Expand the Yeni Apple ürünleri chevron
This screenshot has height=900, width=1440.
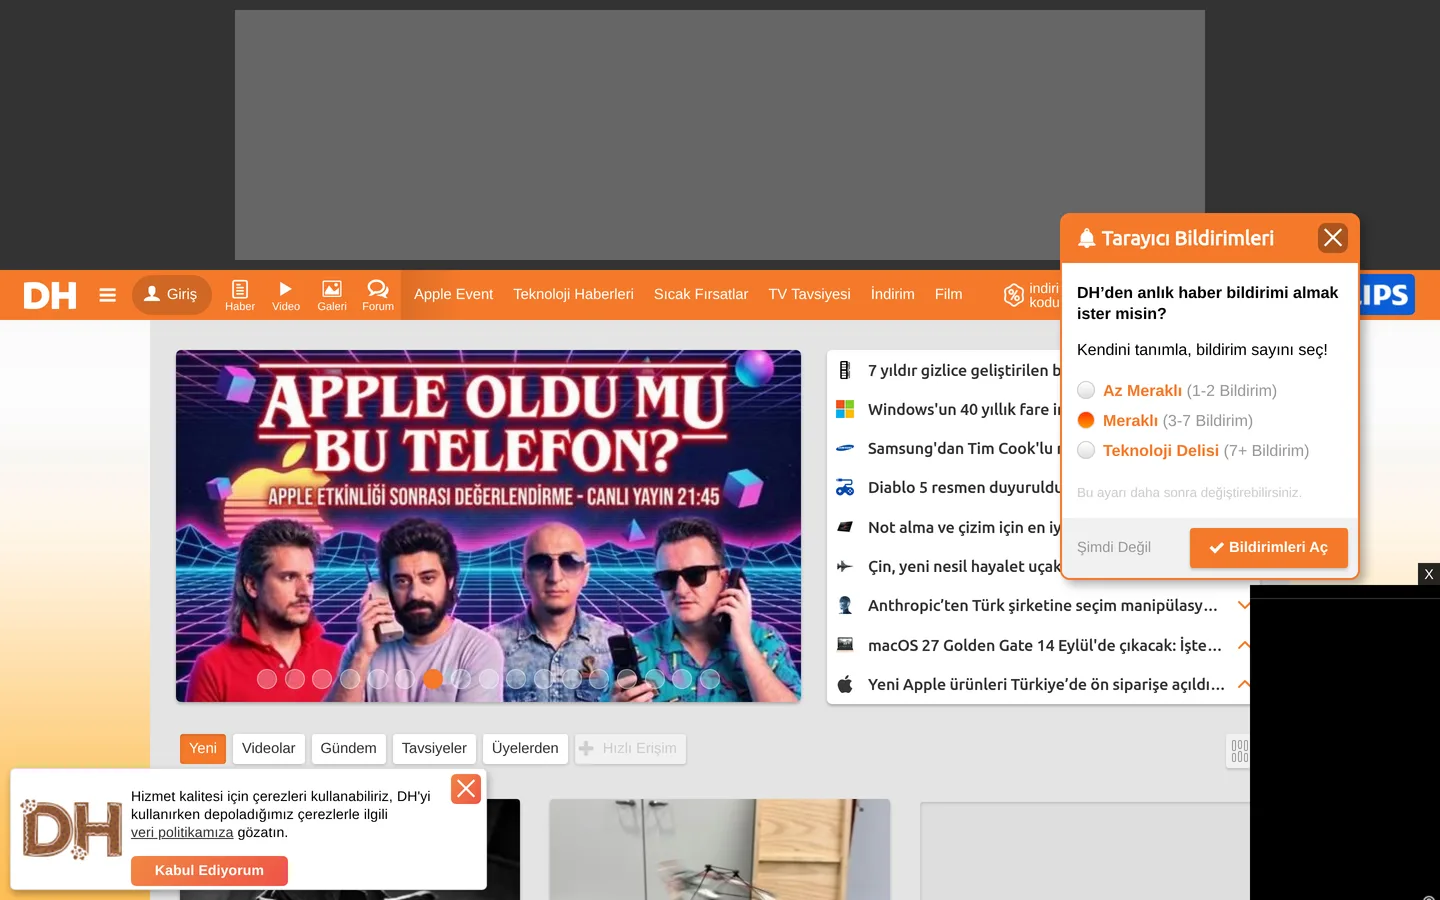[x=1243, y=684]
